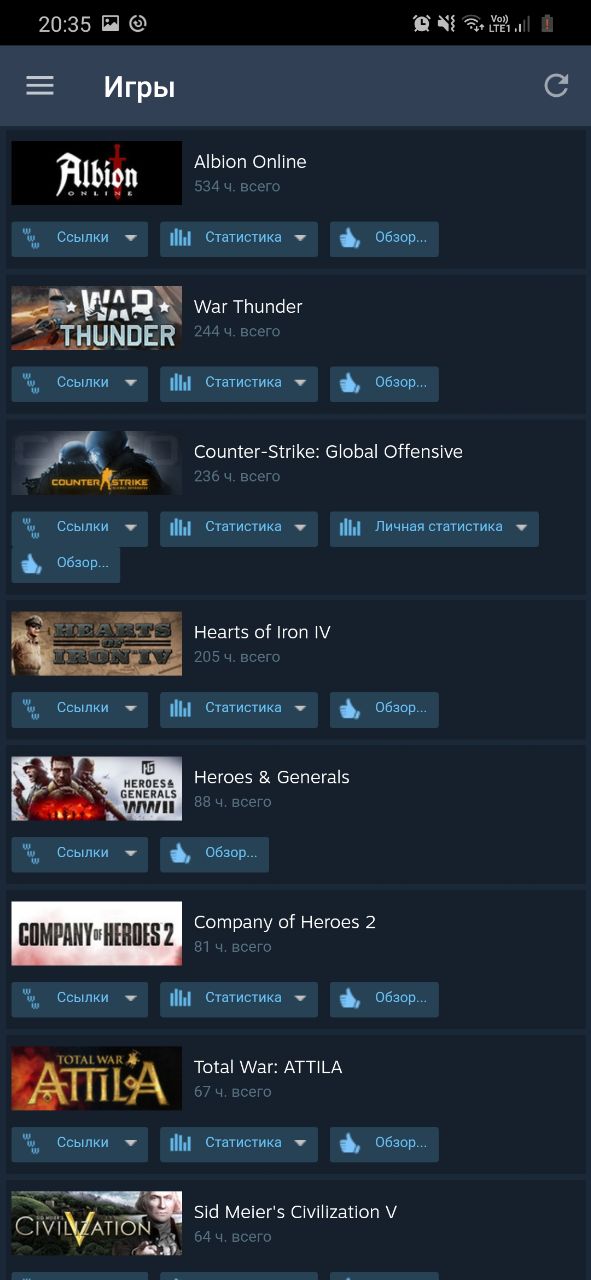
Task: Open the Sid Meier's Civilization V title
Action: click(295, 1212)
